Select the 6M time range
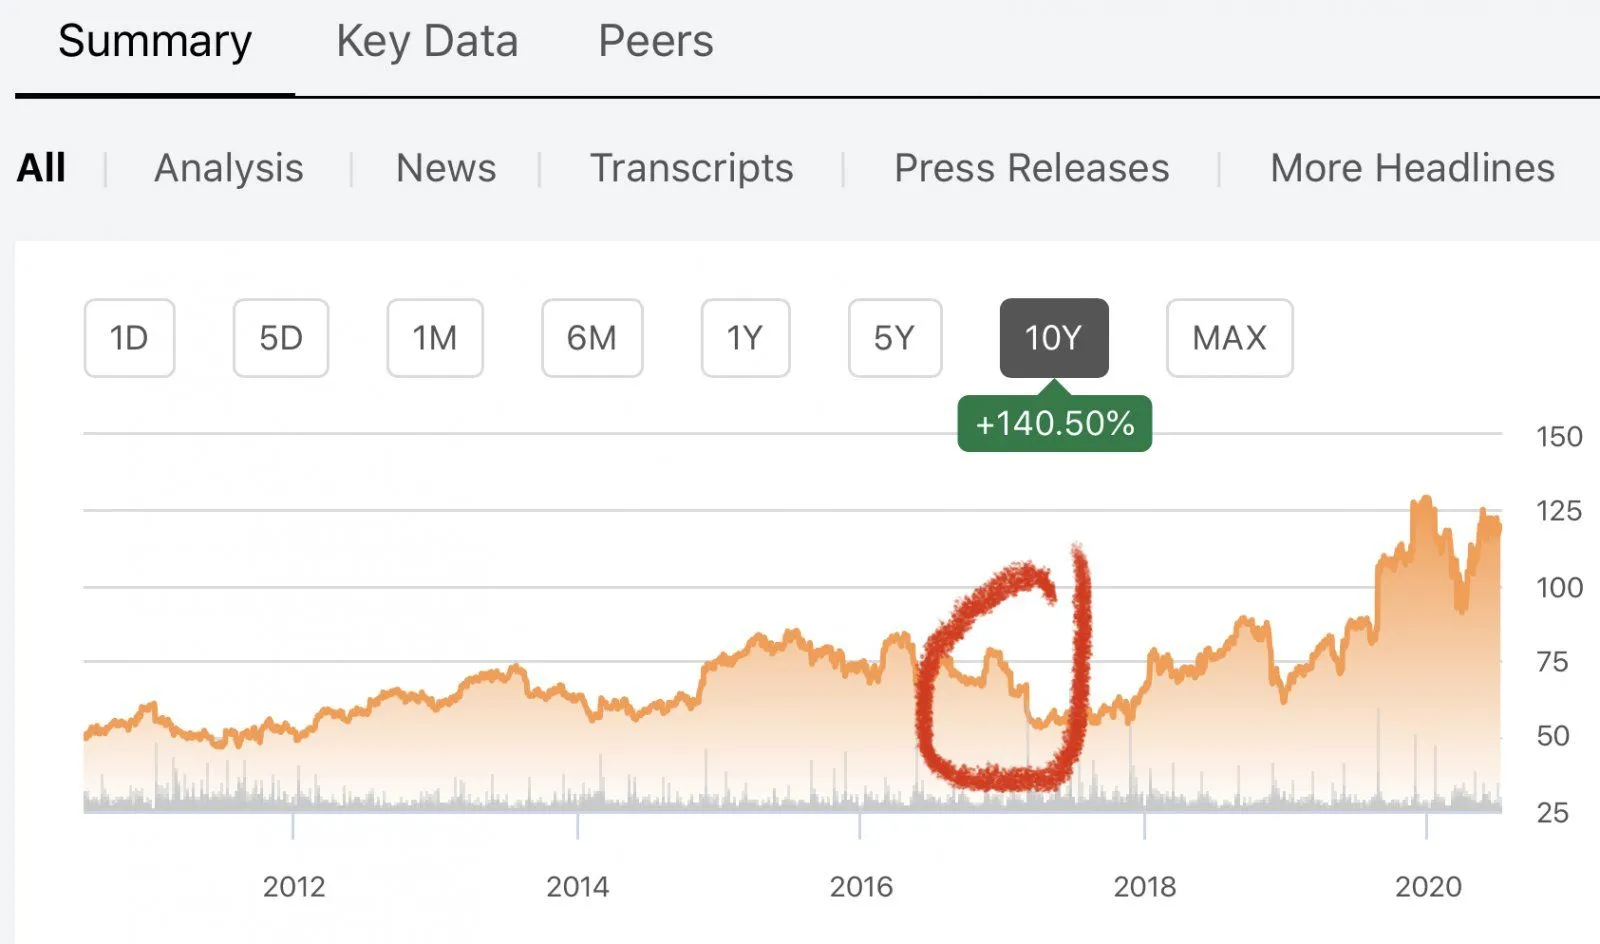1600x944 pixels. [x=592, y=338]
